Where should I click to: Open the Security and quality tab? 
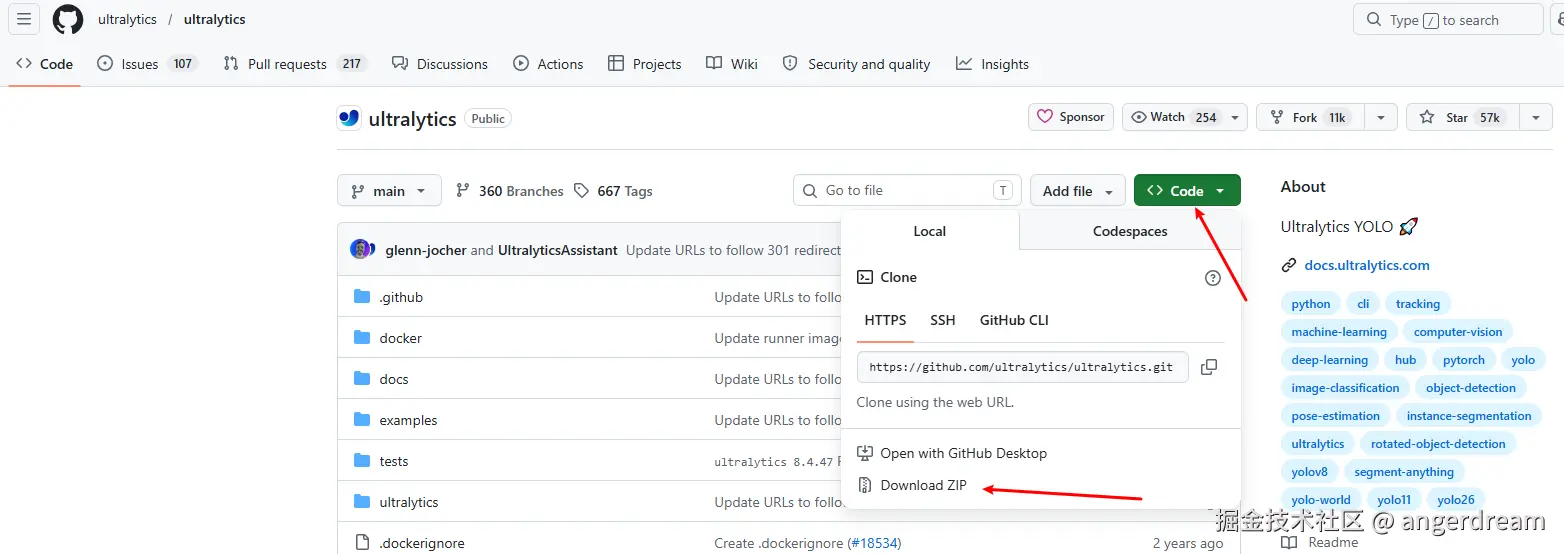pos(857,64)
